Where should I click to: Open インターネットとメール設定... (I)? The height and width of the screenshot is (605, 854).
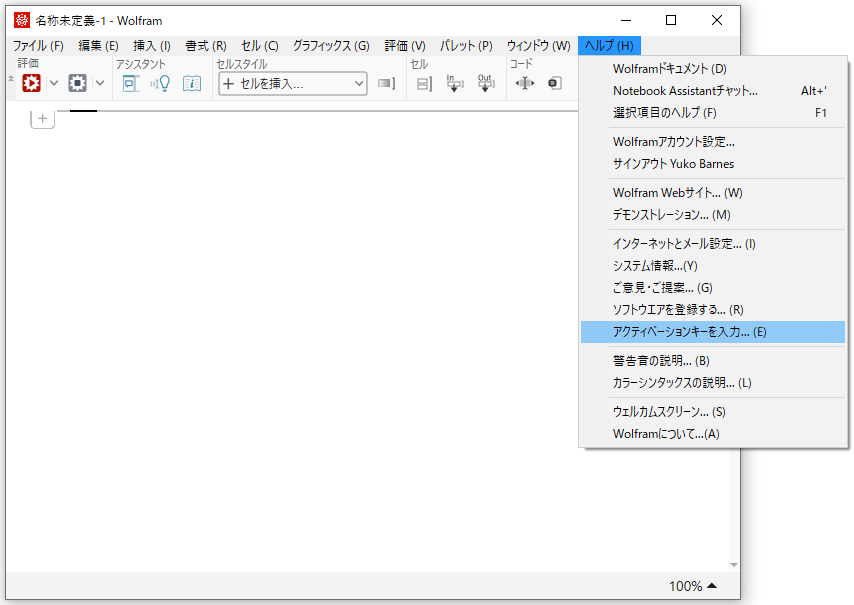(x=713, y=243)
